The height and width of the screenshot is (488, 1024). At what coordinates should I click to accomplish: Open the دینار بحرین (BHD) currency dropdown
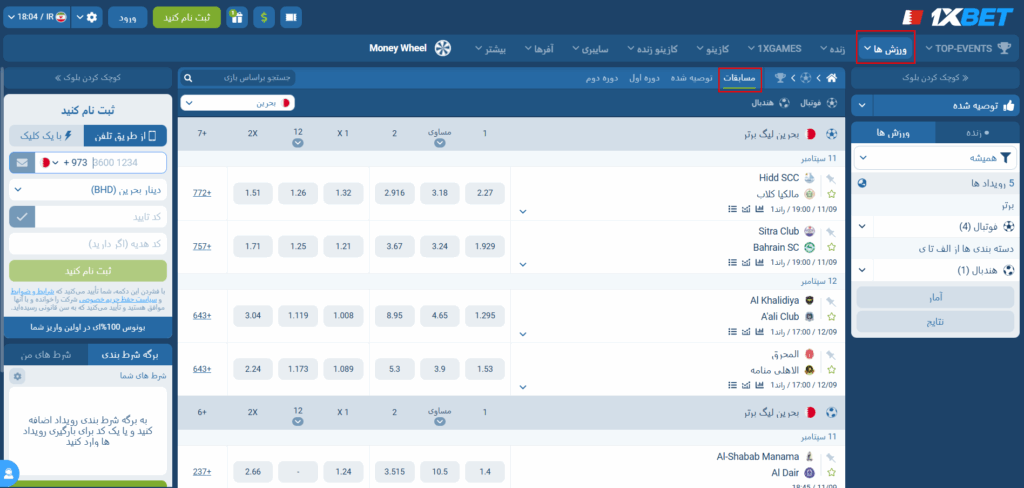[88, 190]
